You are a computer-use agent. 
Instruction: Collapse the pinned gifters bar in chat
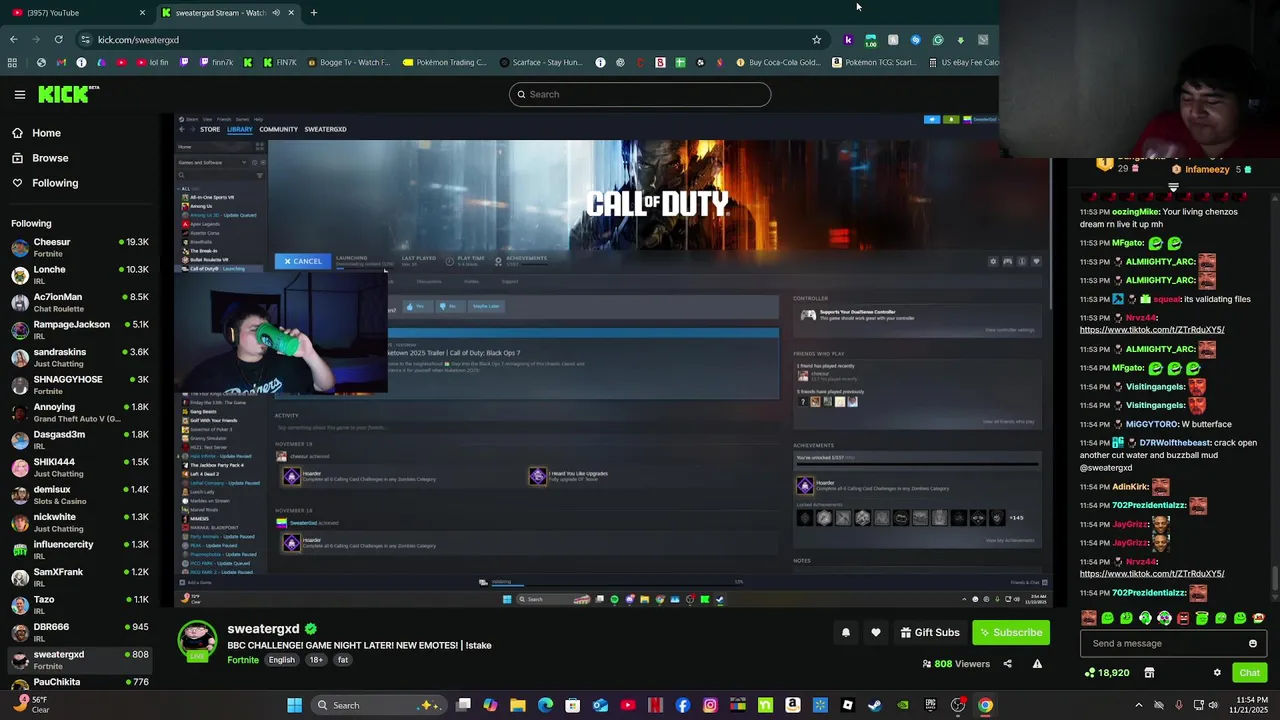click(1173, 186)
